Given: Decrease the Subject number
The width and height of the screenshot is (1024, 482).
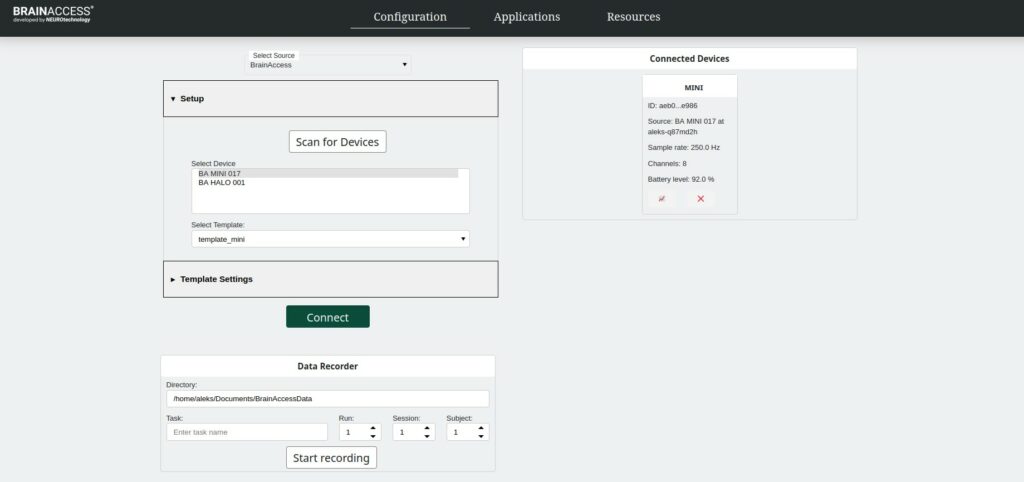Looking at the screenshot, I should tap(481, 436).
